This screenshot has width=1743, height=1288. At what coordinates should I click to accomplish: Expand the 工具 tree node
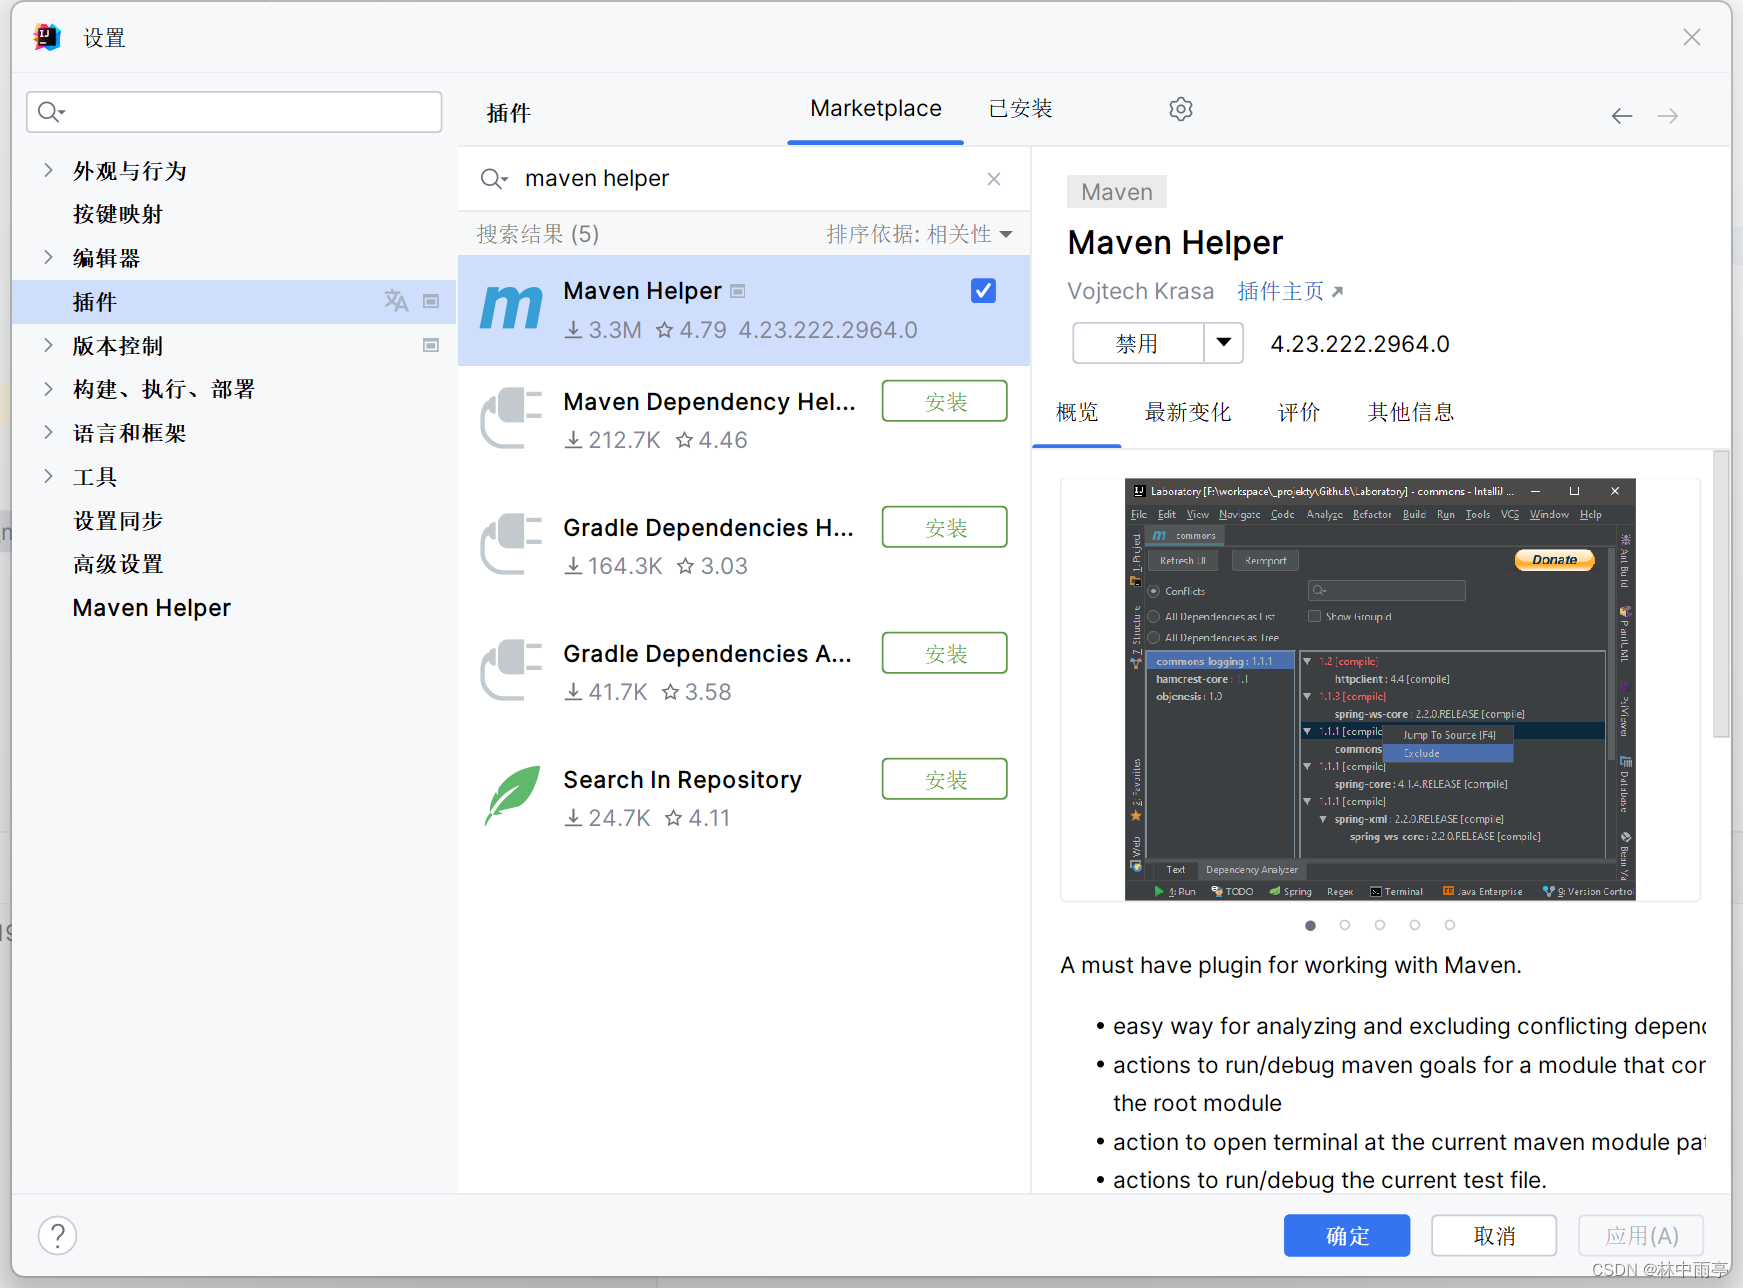(x=48, y=476)
